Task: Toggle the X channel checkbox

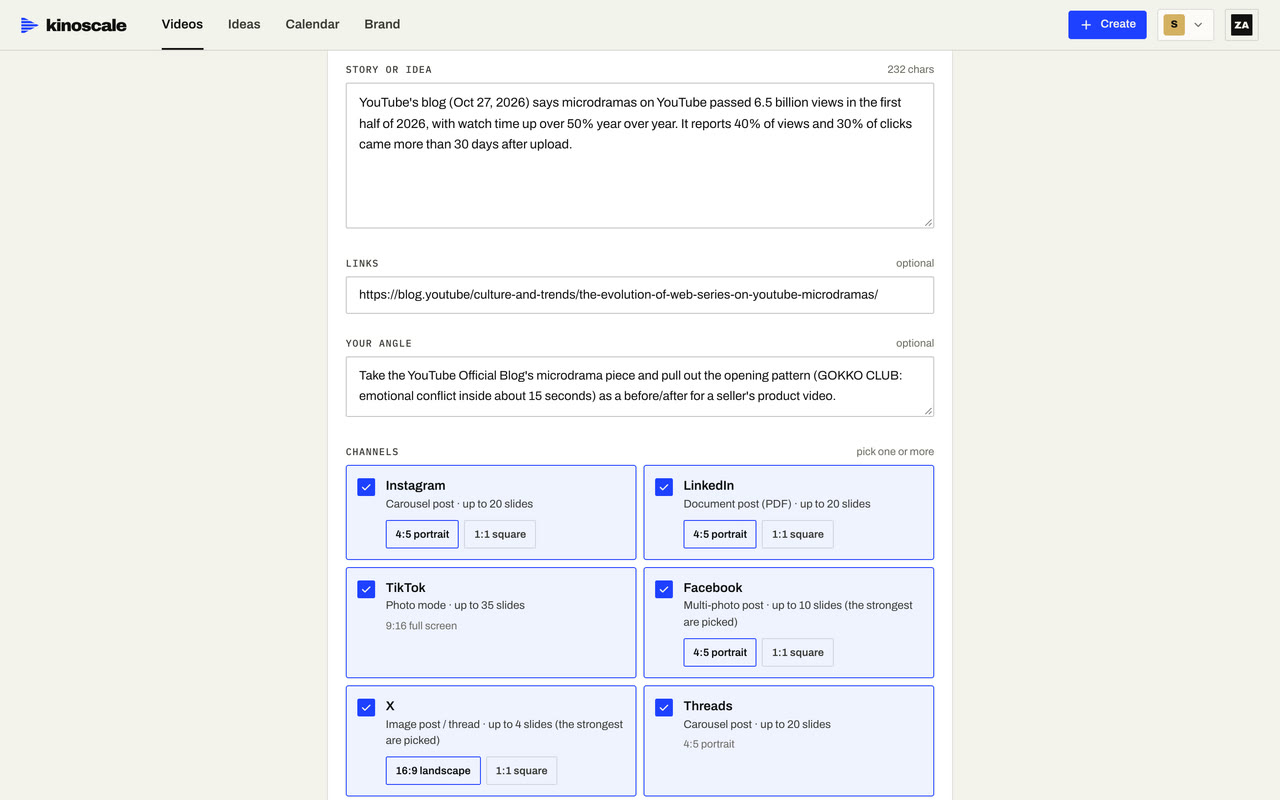Action: 366,707
